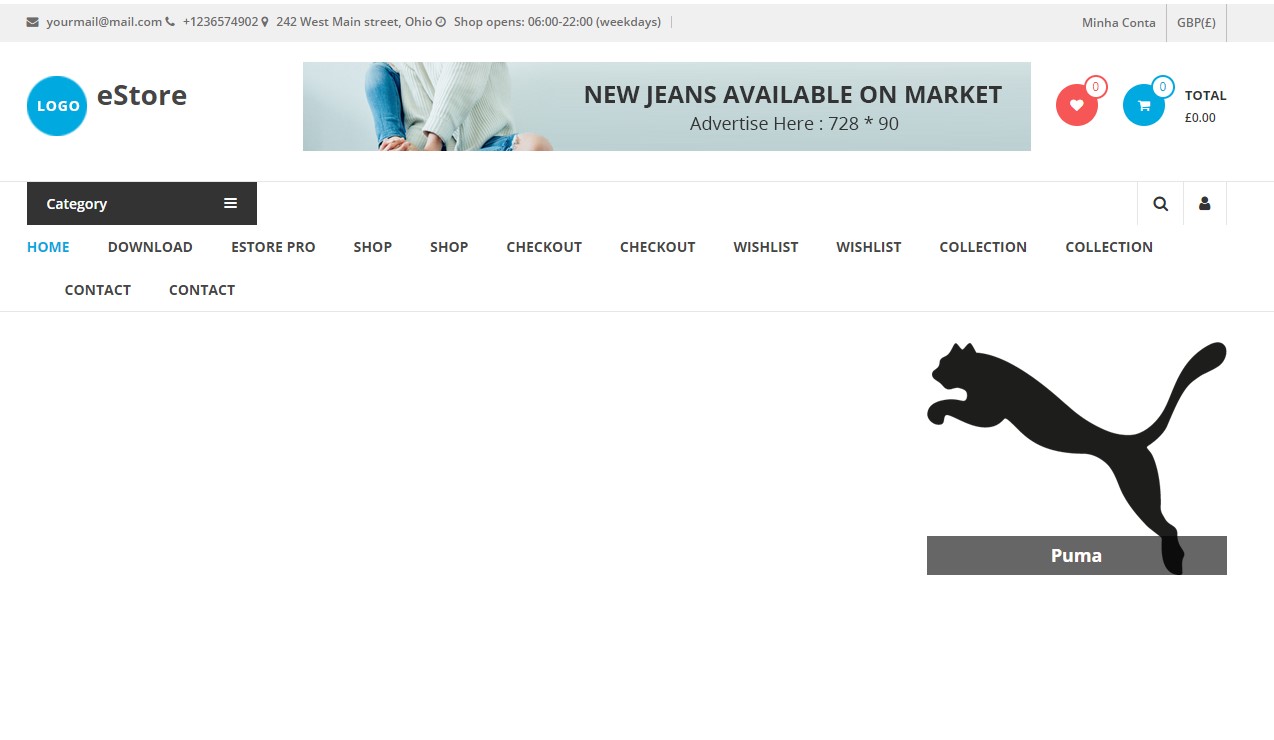Click the blue round LOGO icon

57,106
